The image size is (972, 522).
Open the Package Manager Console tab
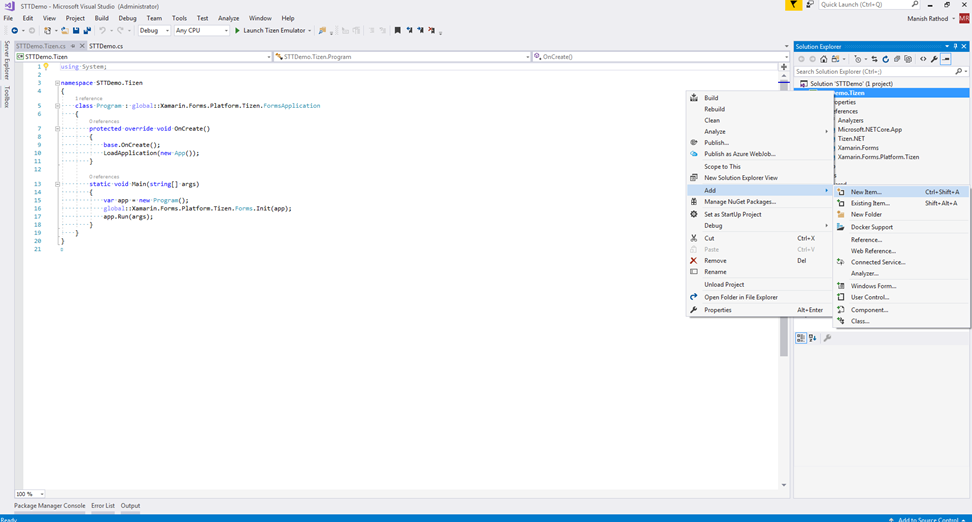(49, 506)
